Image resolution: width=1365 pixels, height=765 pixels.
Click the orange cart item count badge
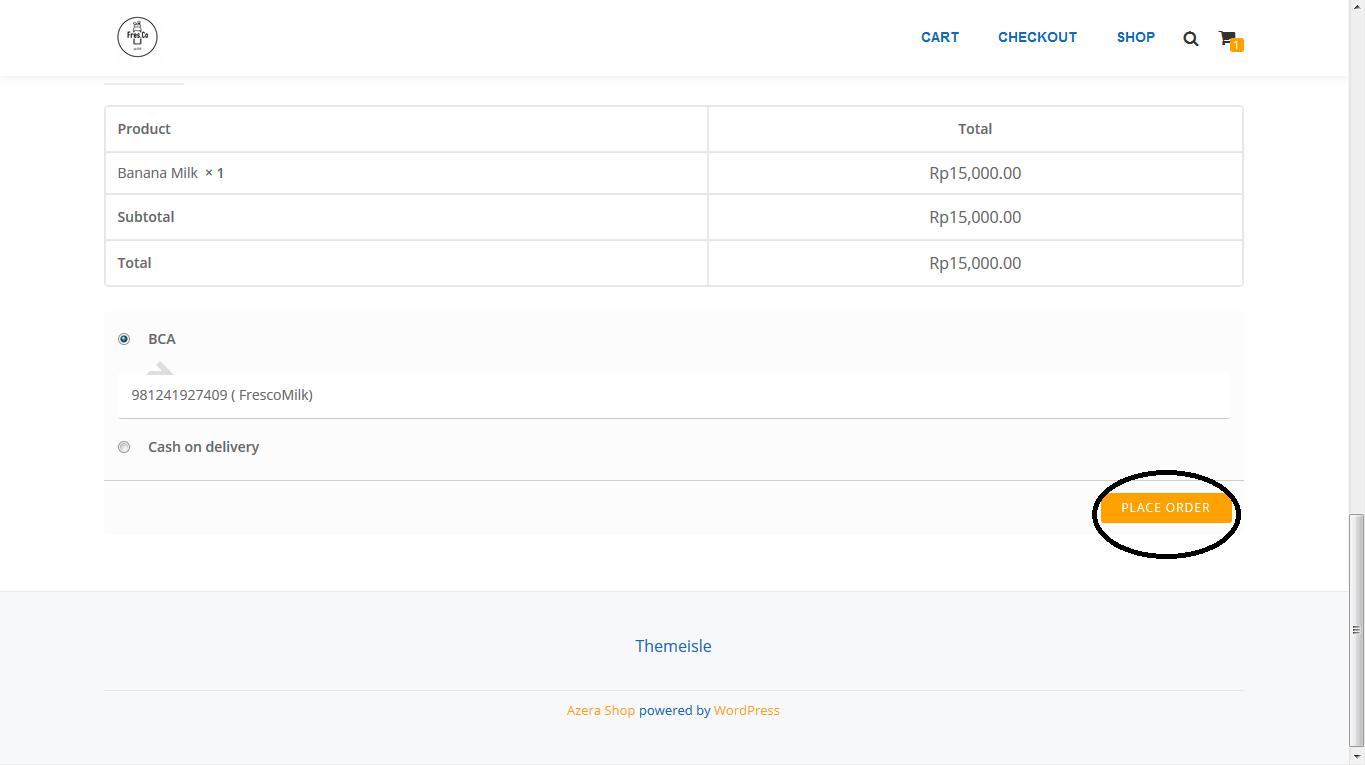click(x=1237, y=45)
